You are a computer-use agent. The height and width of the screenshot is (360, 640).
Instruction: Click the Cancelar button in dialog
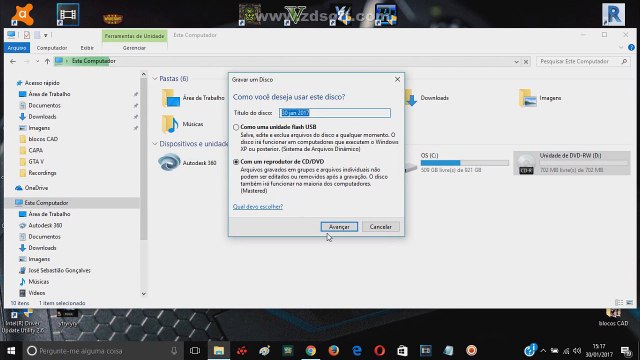pos(380,227)
